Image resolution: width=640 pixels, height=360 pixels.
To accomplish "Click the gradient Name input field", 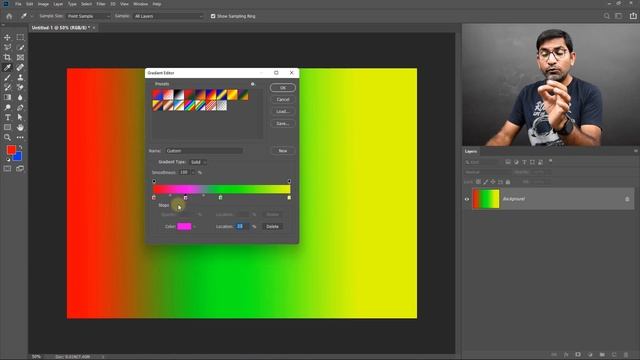I will click(x=204, y=151).
